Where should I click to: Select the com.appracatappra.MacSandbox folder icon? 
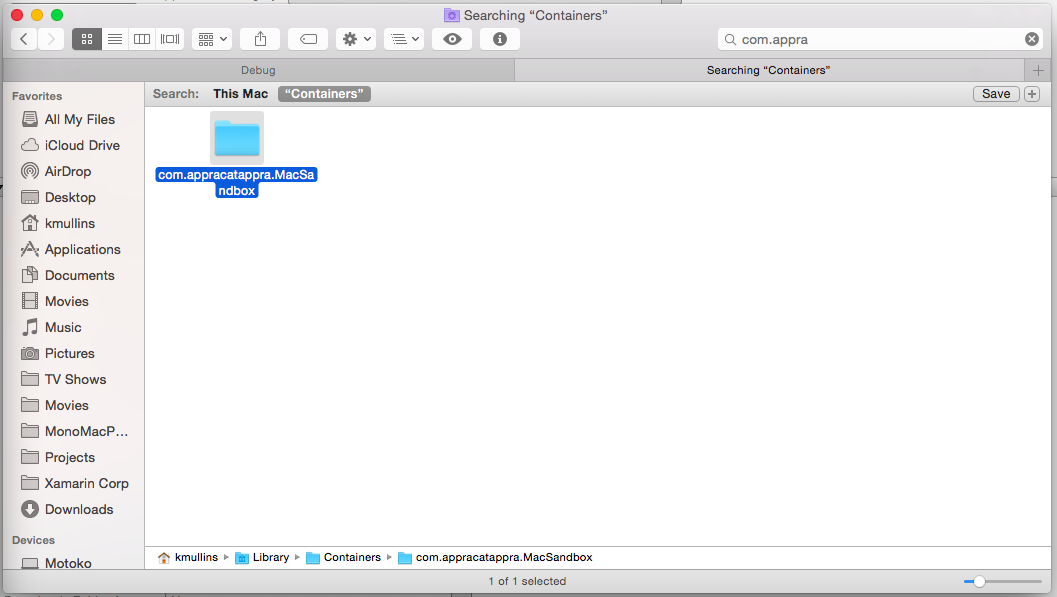(237, 138)
